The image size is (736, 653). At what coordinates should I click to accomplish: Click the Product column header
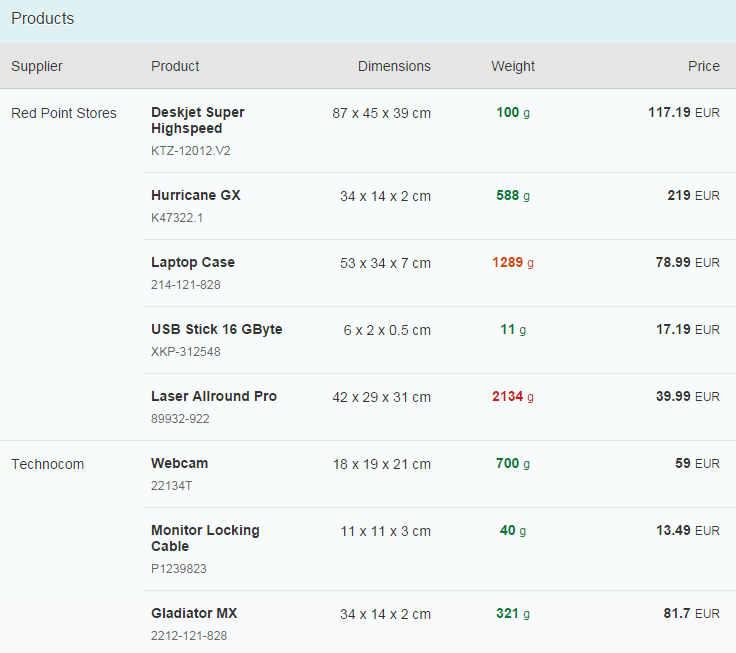175,66
